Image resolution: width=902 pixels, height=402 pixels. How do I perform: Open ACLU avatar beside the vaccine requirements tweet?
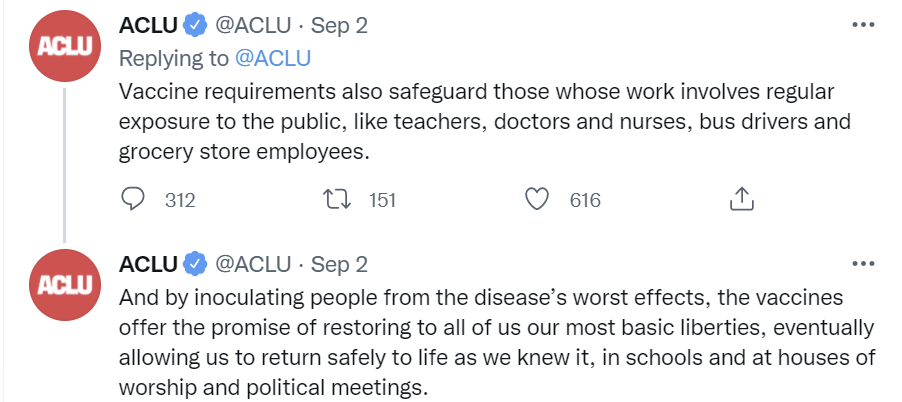64,46
